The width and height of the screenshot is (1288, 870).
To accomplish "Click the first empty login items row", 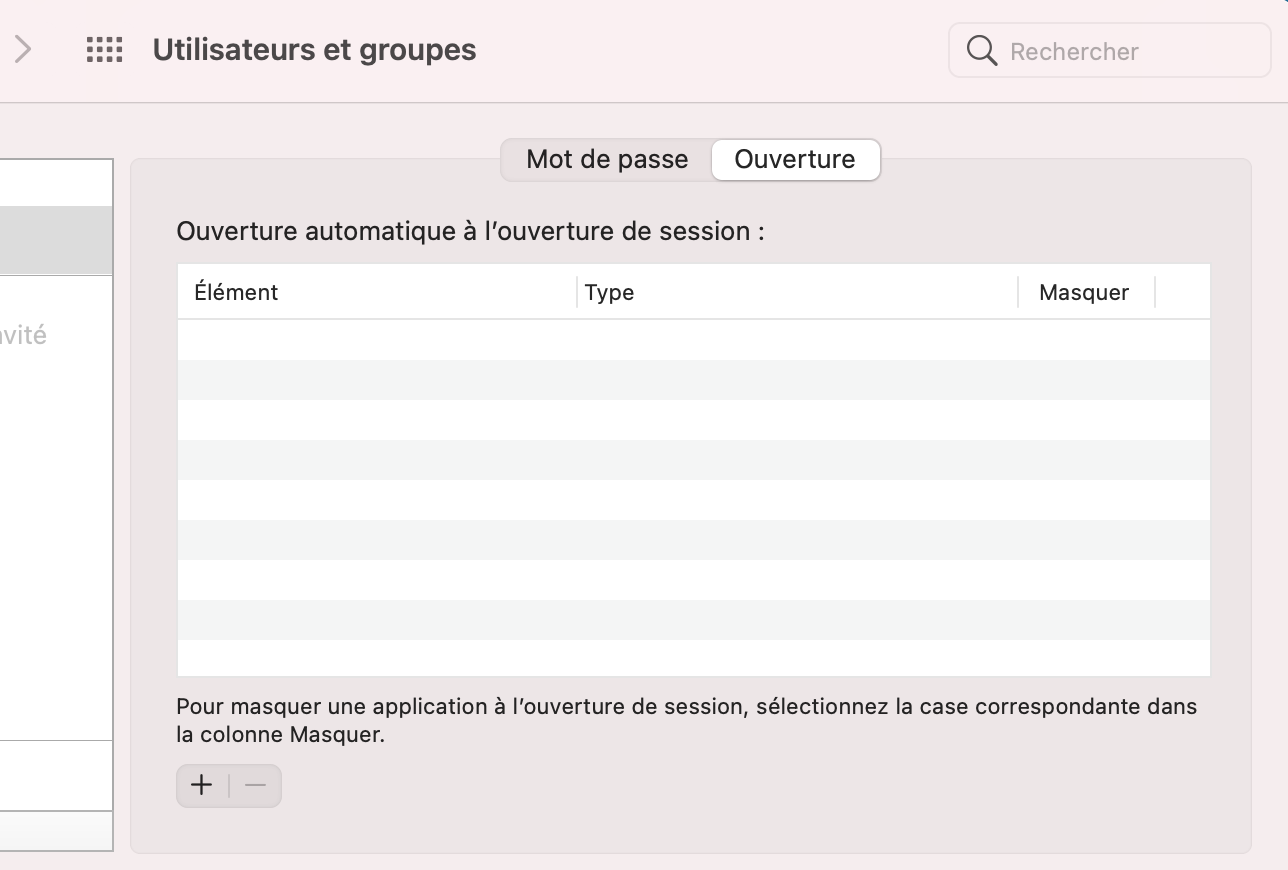I will point(693,340).
